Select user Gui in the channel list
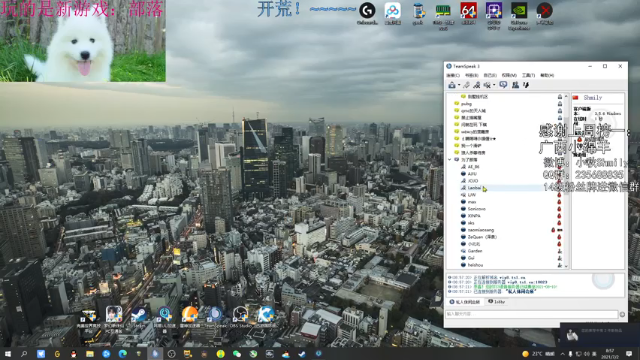This screenshot has height=360, width=640. click(471, 258)
